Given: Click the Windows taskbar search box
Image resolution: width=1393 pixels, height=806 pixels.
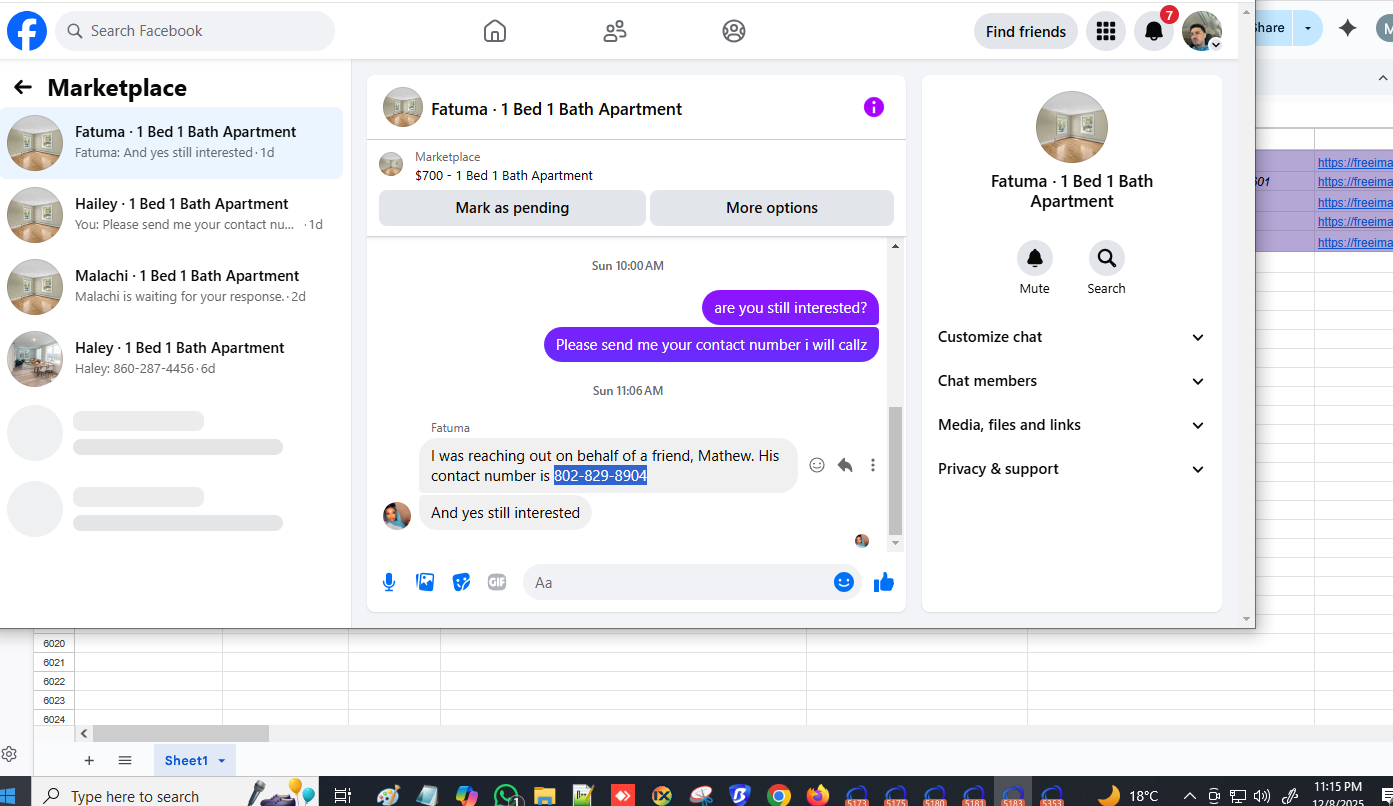Looking at the screenshot, I should [140, 796].
